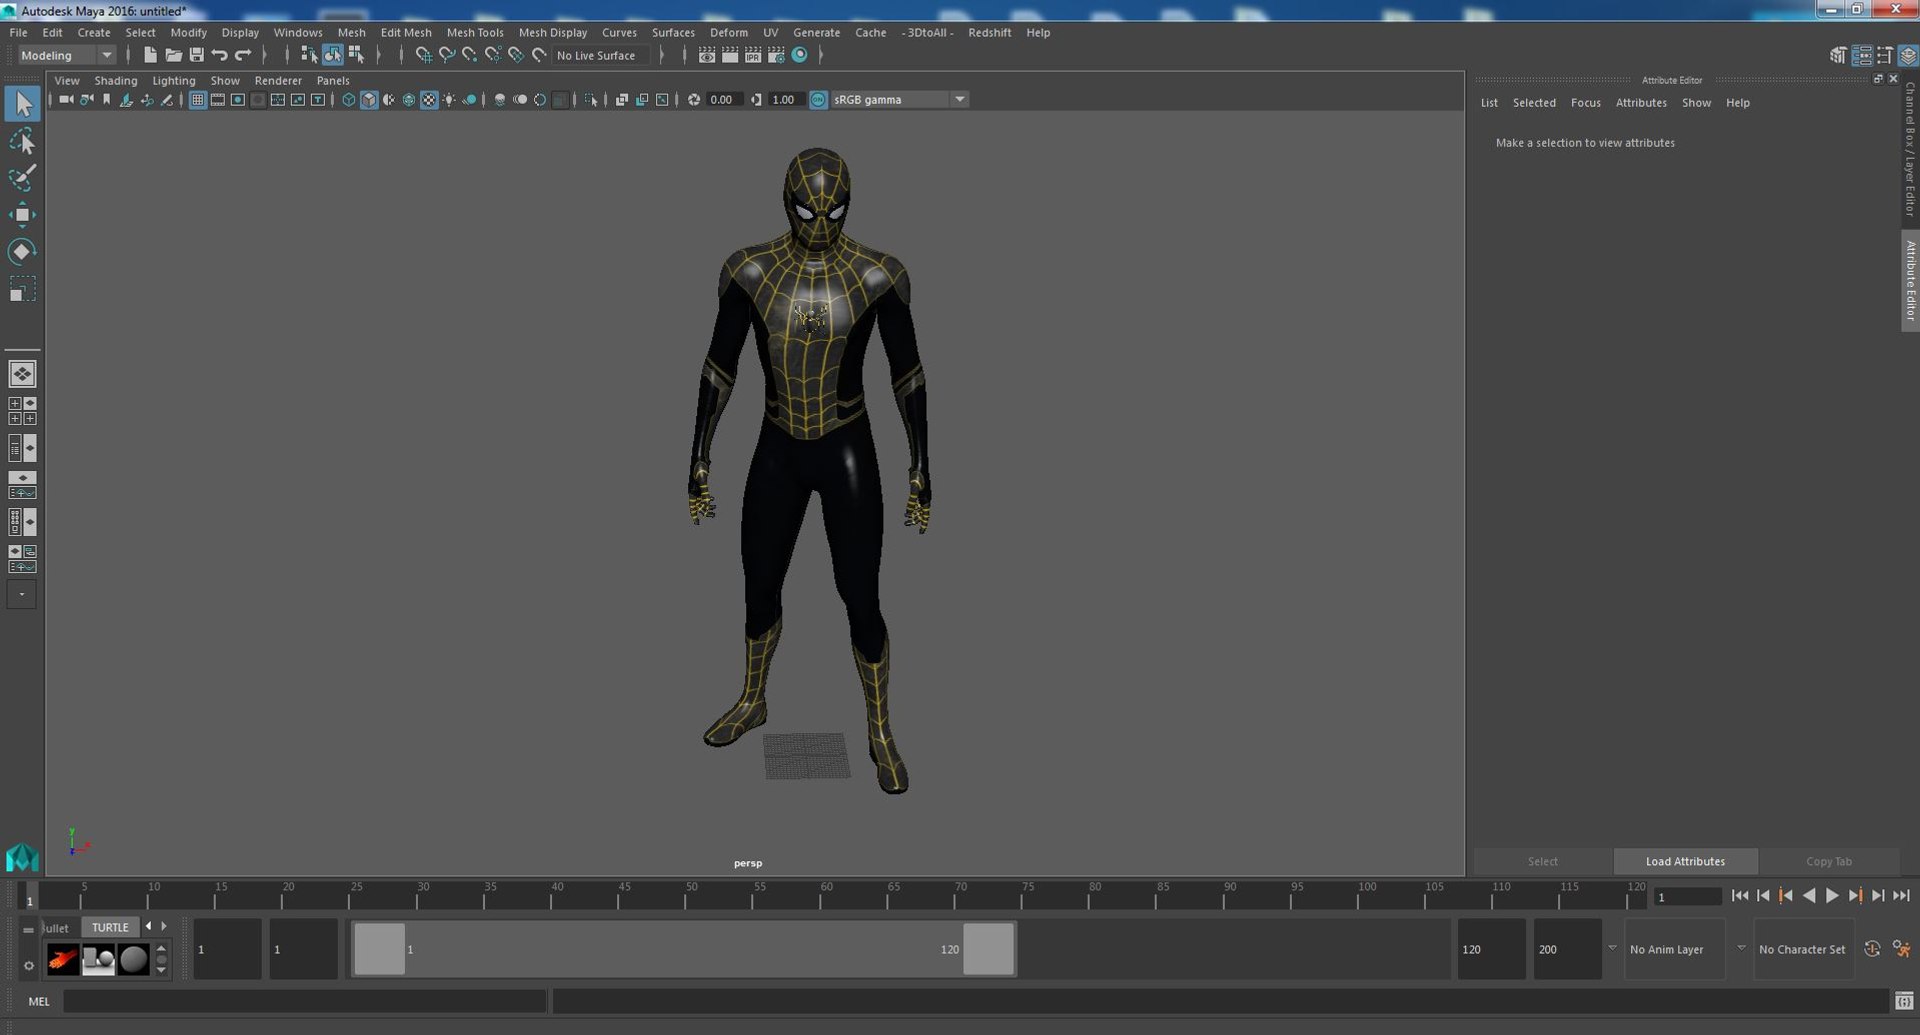This screenshot has height=1035, width=1920.
Task: Click the Save Scene disk icon
Action: (x=196, y=55)
